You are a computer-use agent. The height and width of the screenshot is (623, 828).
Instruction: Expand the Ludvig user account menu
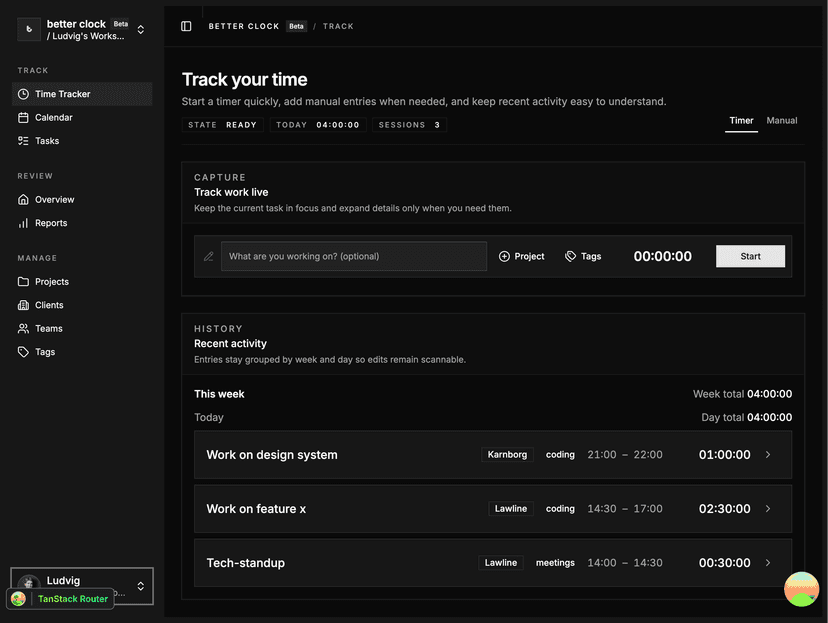pyautogui.click(x=141, y=585)
